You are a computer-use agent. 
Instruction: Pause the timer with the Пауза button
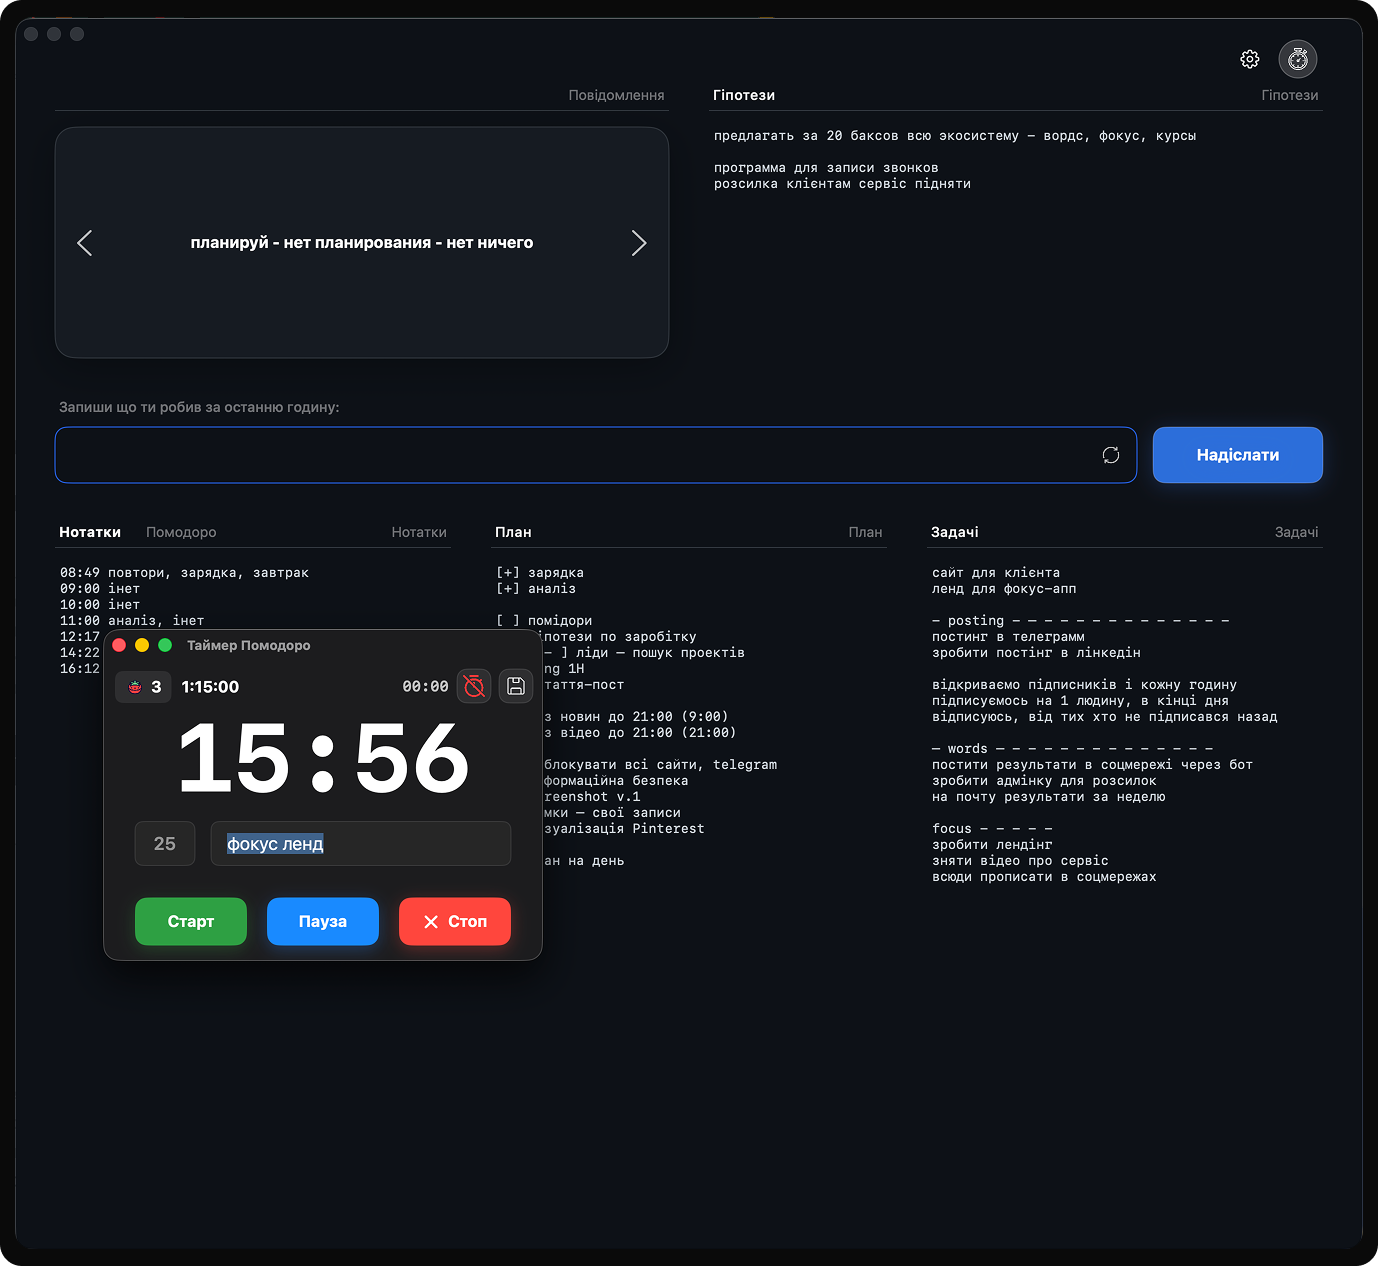coord(322,921)
